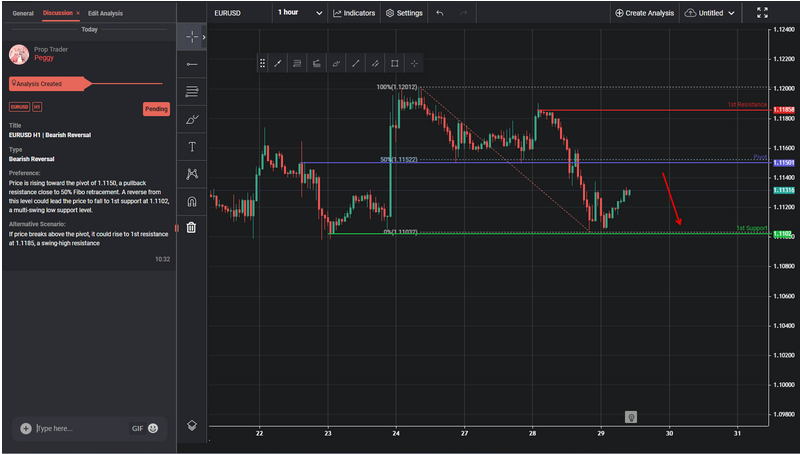Open chart Settings
Viewport: 800px width, 454px height.
tap(404, 13)
